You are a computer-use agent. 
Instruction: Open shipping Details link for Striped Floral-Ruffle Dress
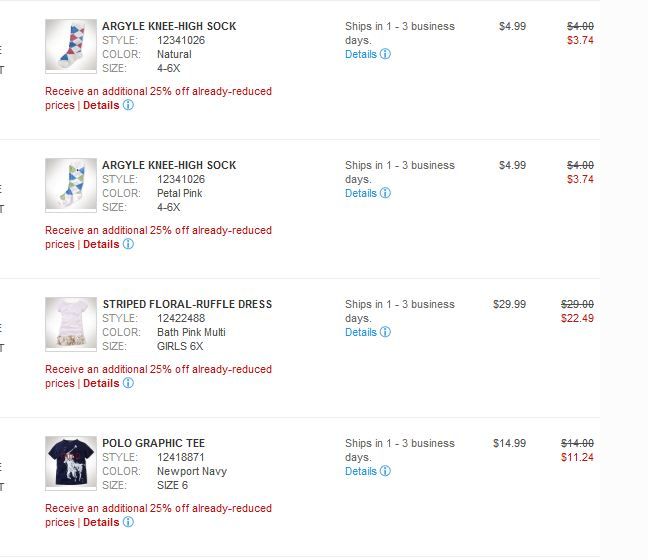pos(360,332)
